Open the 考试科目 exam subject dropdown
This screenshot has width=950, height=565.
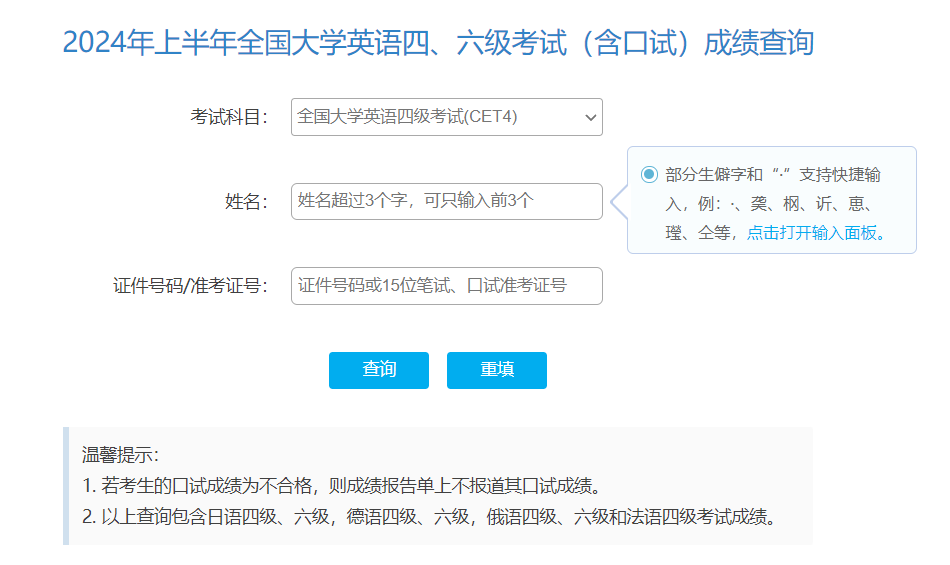[x=446, y=117]
